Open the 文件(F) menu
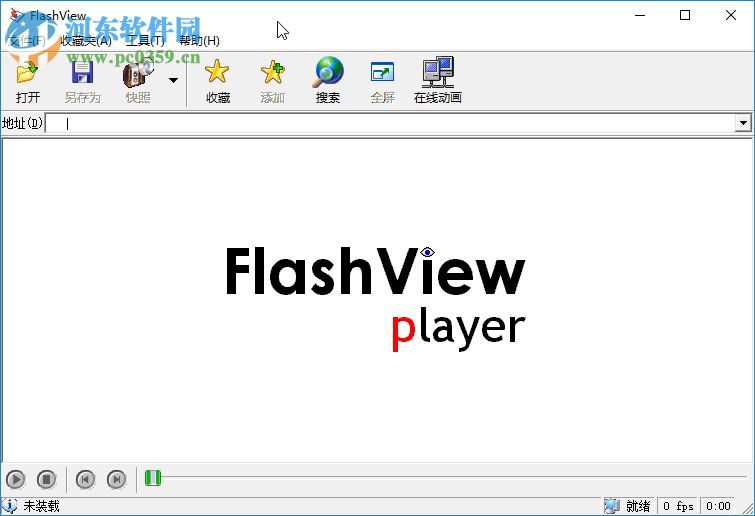The height and width of the screenshot is (516, 755). click(x=27, y=41)
